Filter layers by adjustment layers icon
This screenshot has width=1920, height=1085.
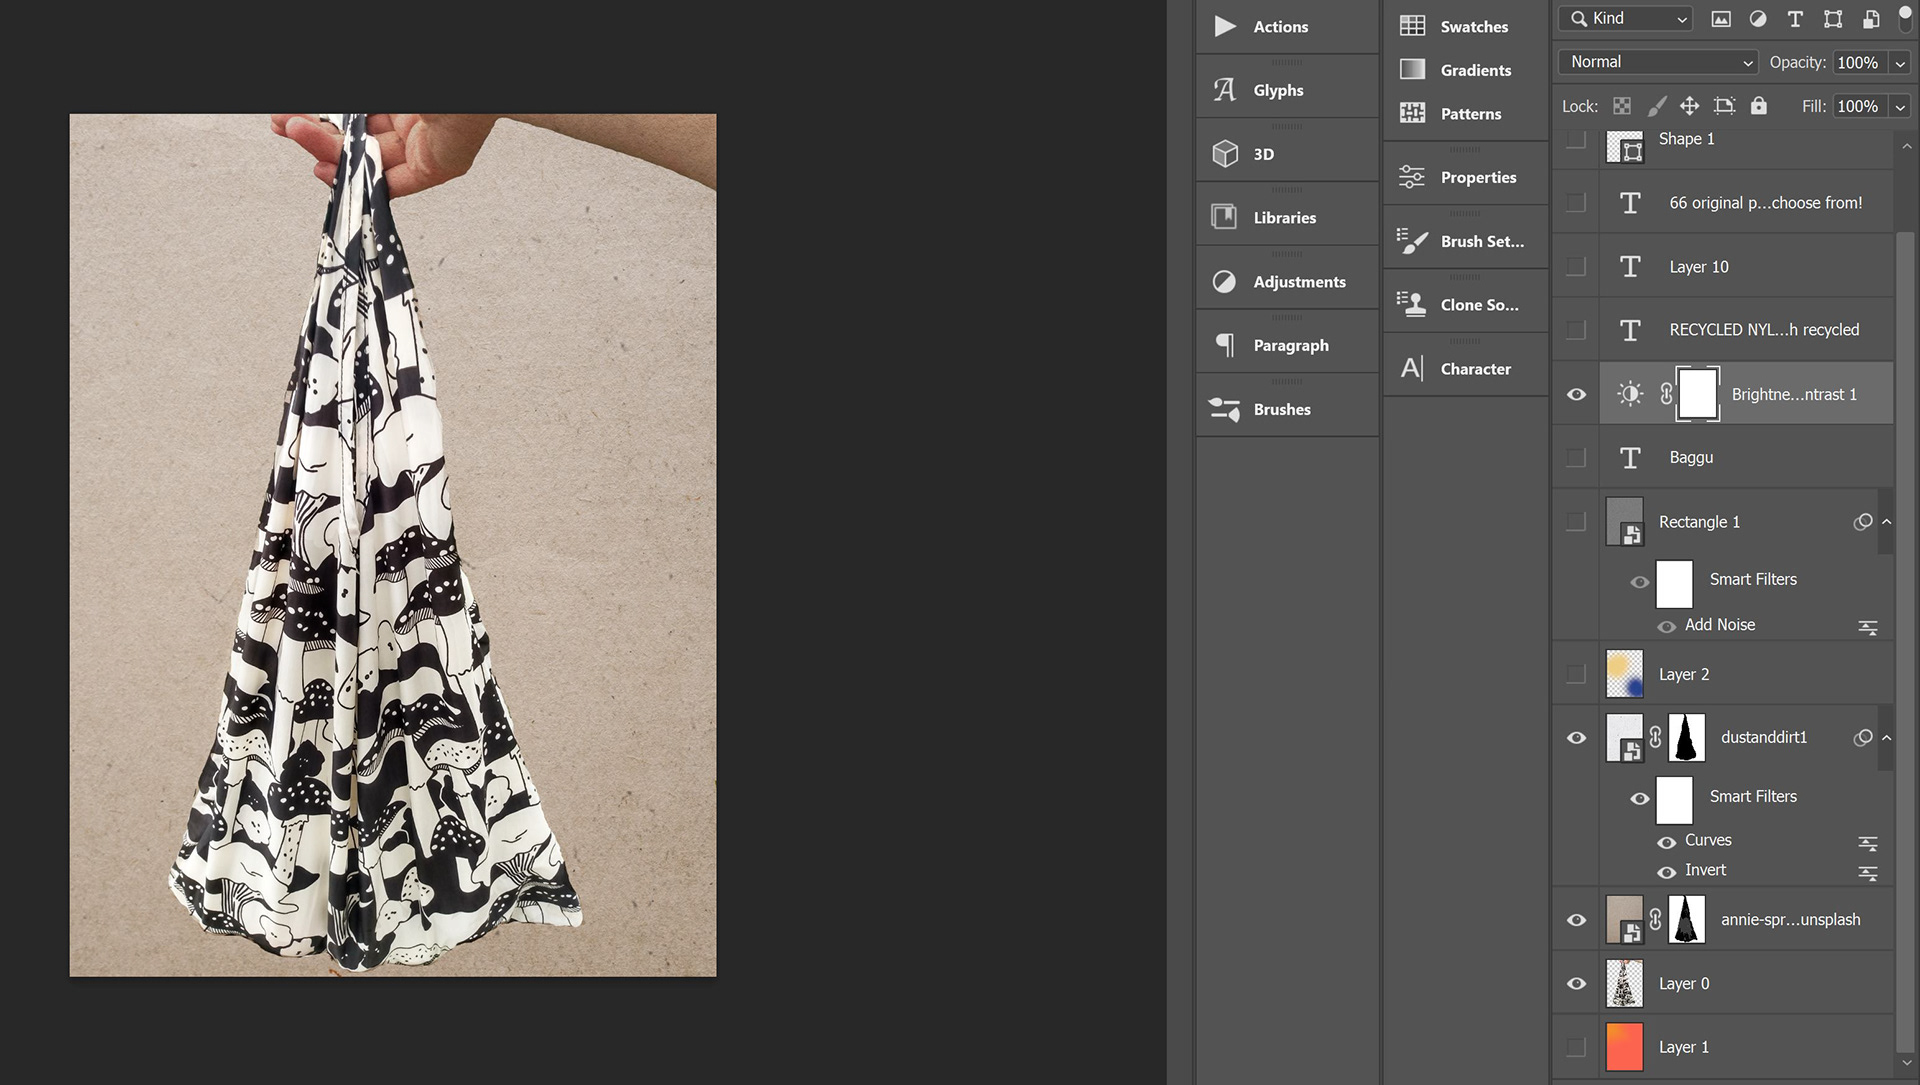pyautogui.click(x=1758, y=19)
